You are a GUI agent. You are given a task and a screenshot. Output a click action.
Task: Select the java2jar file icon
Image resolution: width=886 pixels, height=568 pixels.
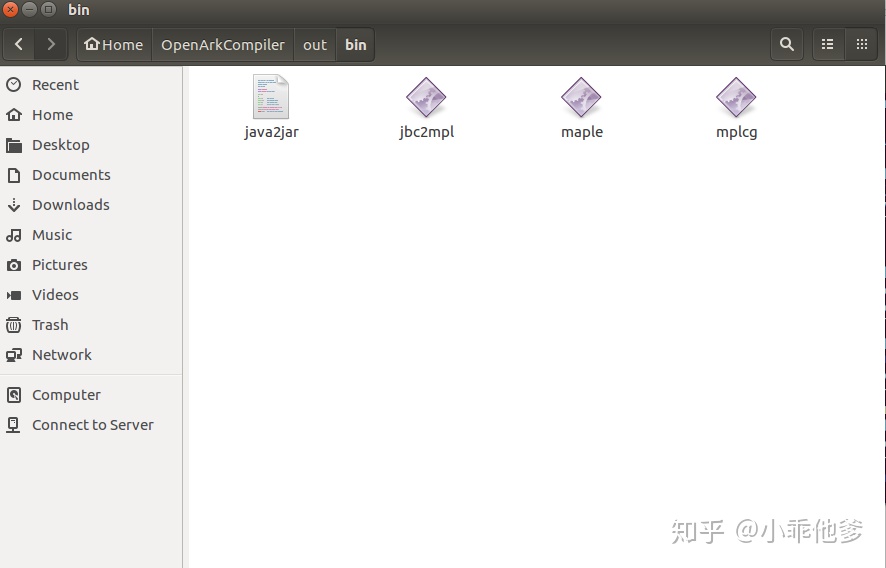[271, 97]
